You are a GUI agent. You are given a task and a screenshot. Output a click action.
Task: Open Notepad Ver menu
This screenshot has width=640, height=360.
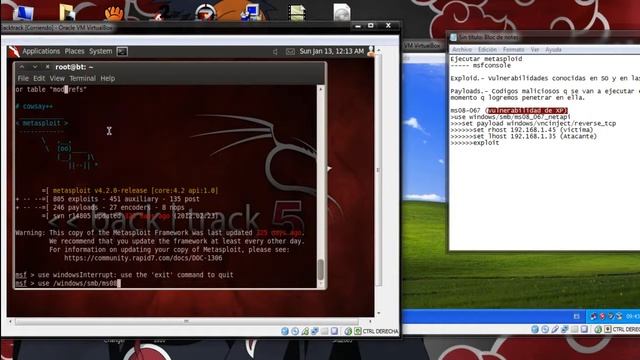tap(535, 49)
